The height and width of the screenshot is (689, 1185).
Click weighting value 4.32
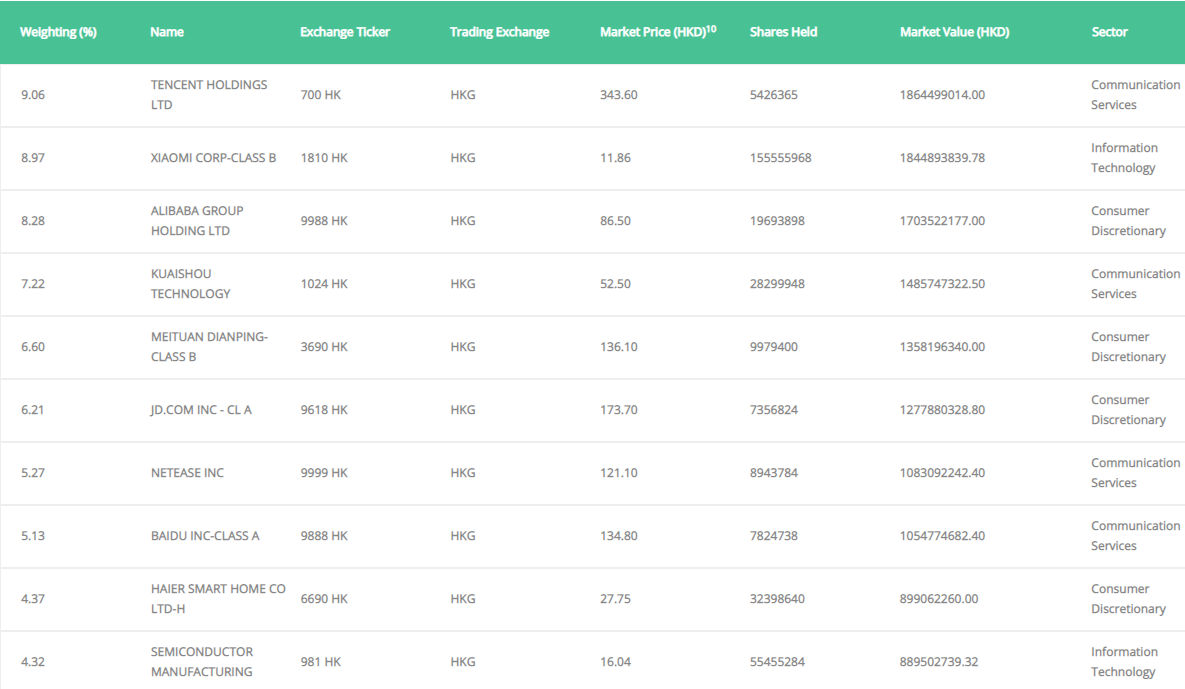click(x=32, y=662)
